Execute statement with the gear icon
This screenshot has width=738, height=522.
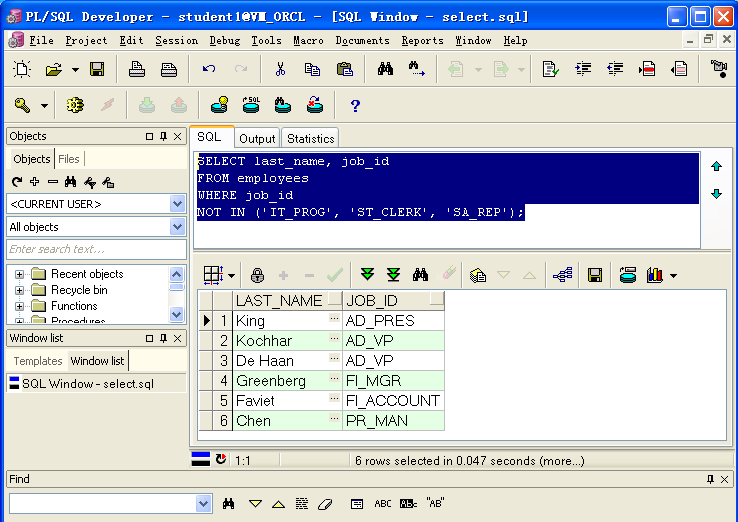(75, 105)
